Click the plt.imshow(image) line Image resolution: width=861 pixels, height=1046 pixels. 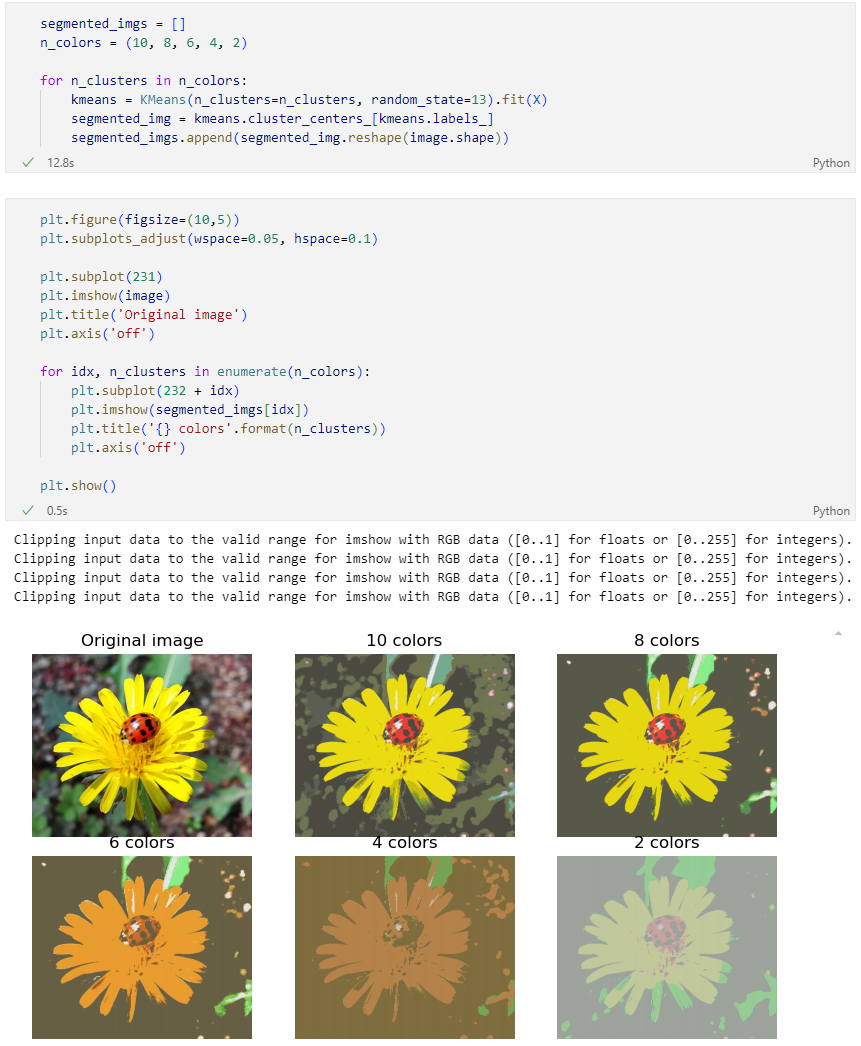[105, 296]
